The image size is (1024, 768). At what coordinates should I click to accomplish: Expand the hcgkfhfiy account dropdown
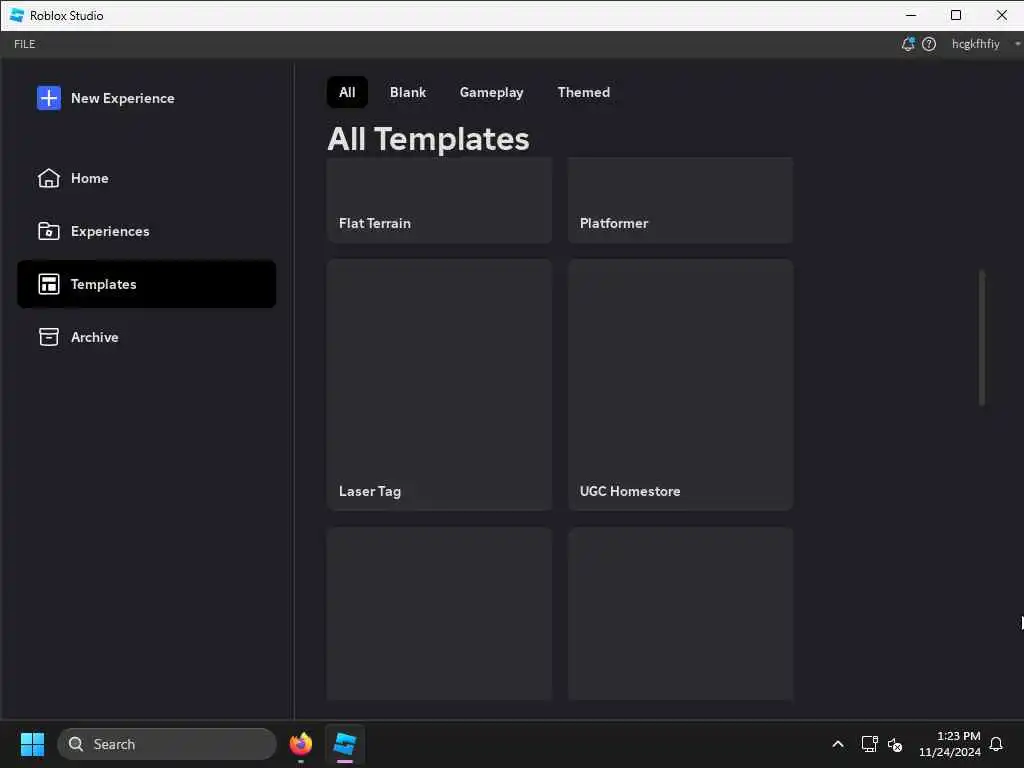(1017, 44)
